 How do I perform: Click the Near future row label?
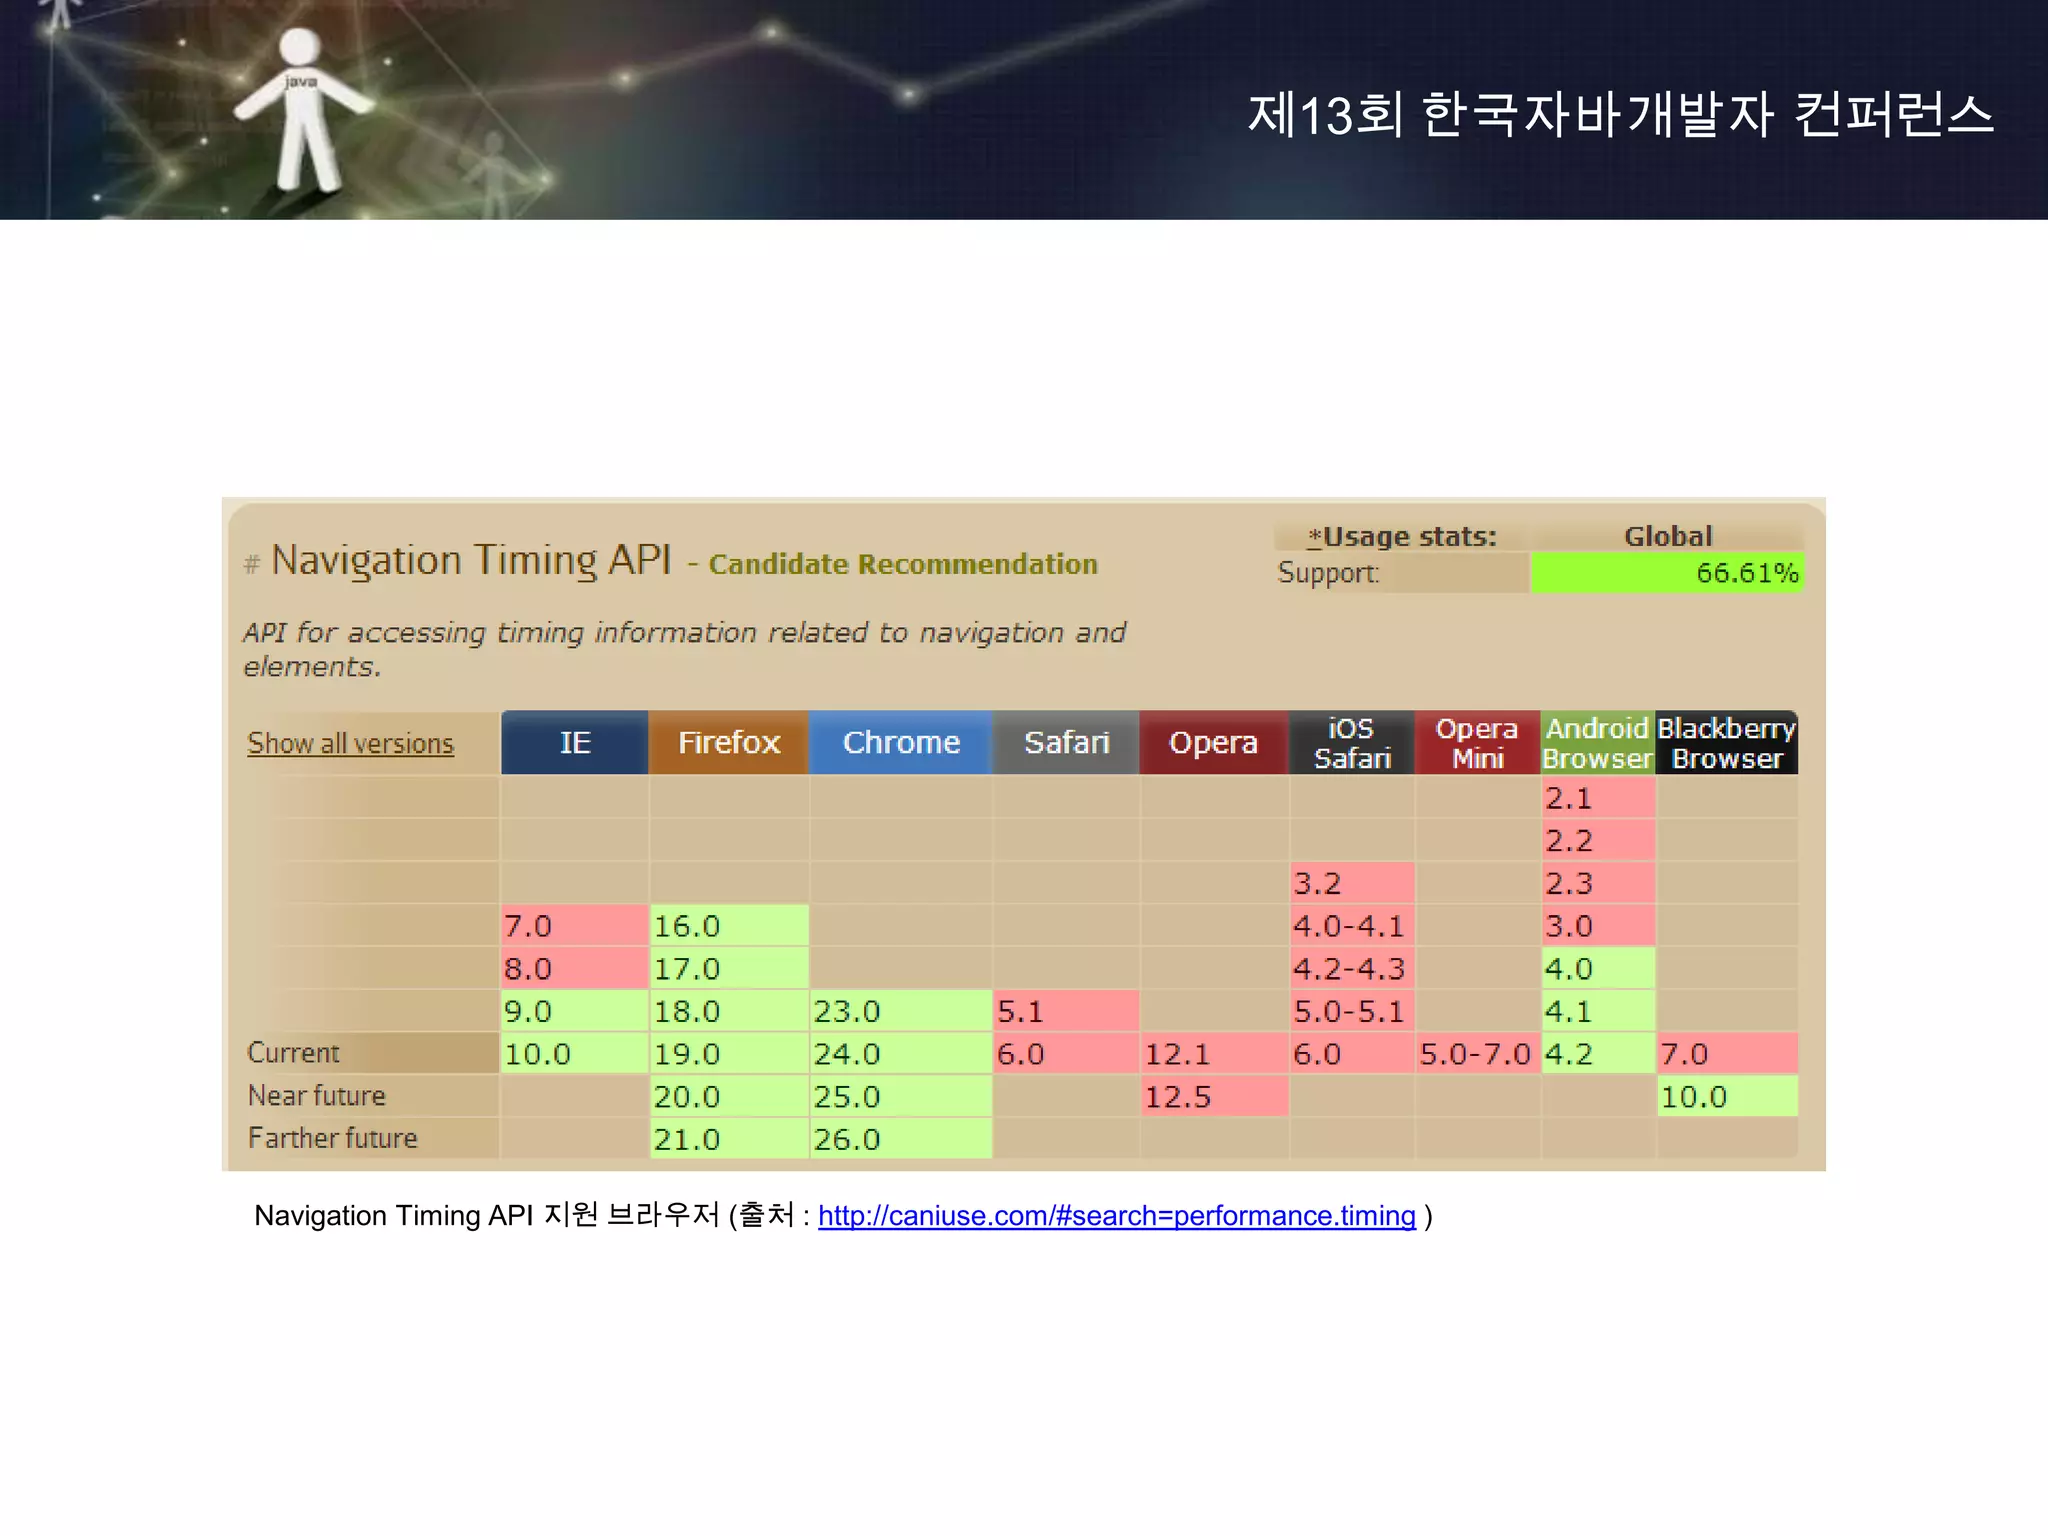[x=316, y=1096]
